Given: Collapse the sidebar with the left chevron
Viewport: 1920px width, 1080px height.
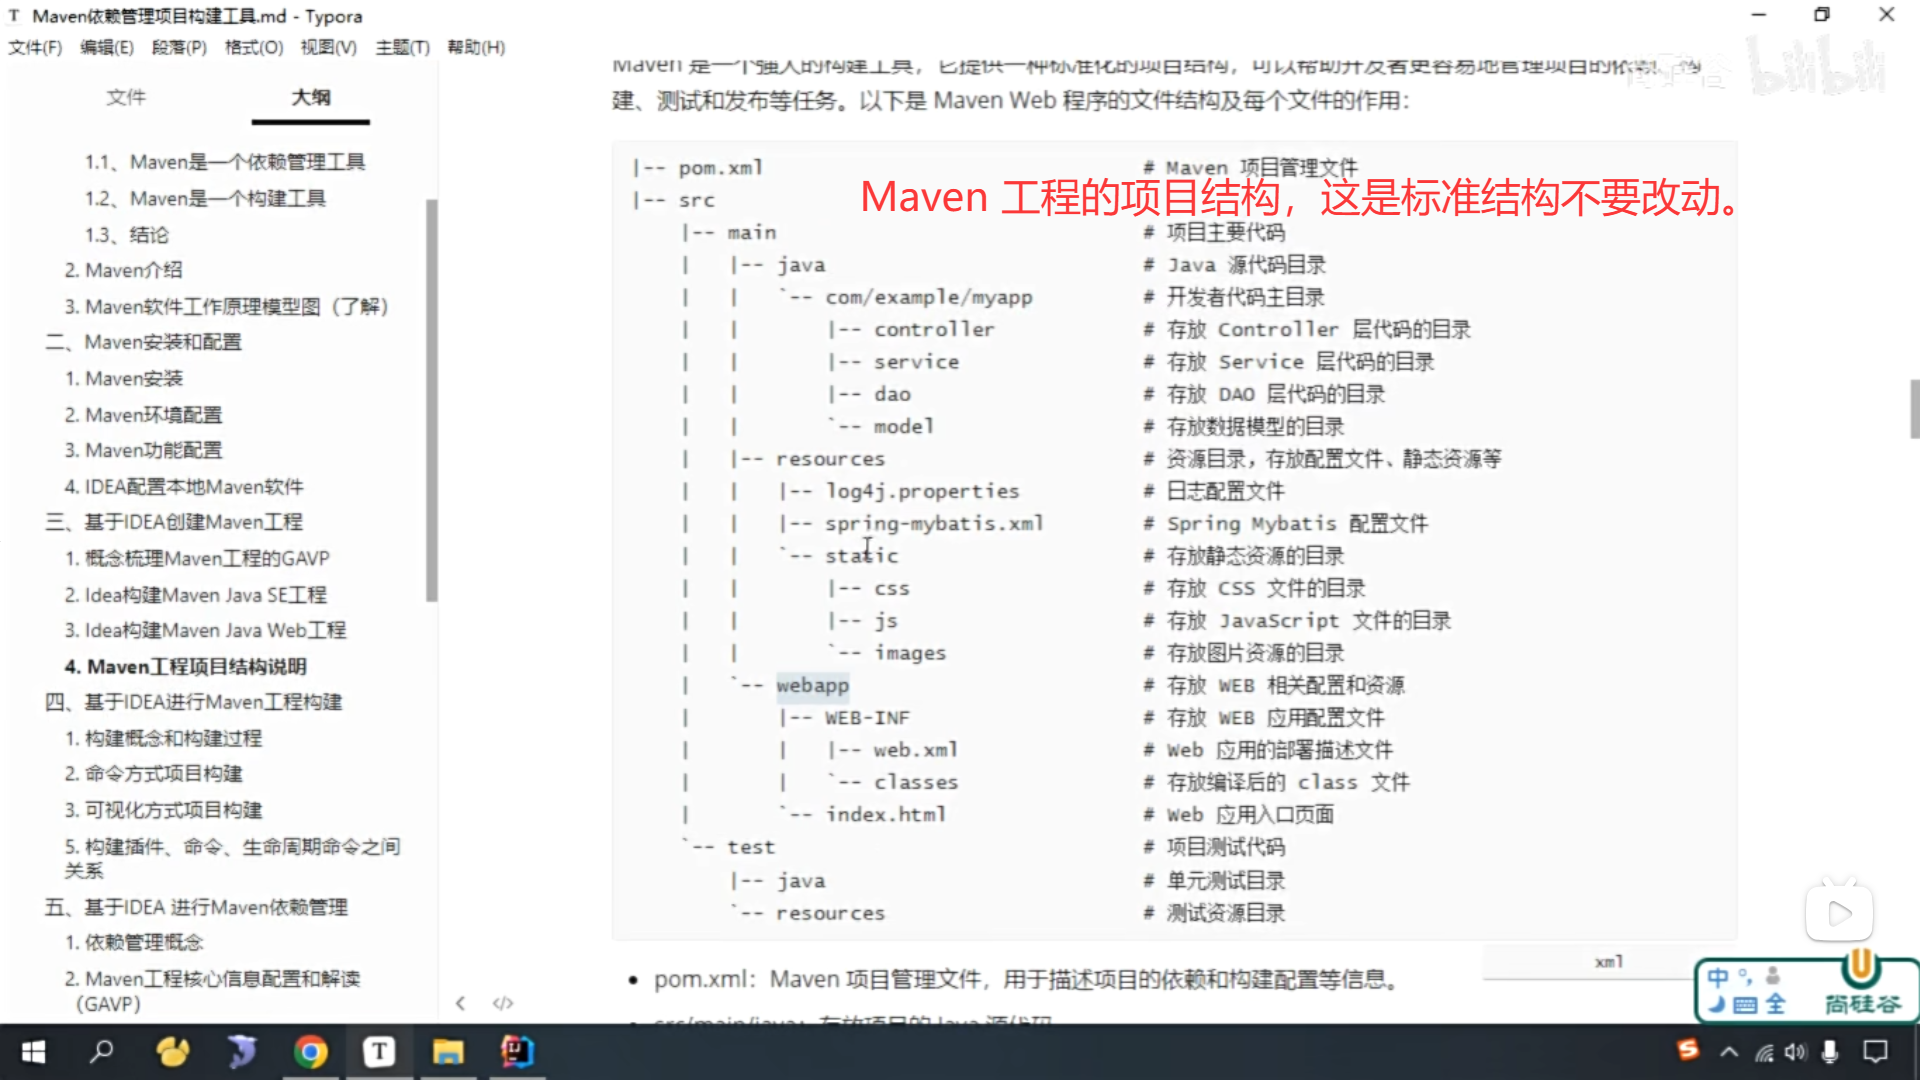Looking at the screenshot, I should (x=460, y=1003).
